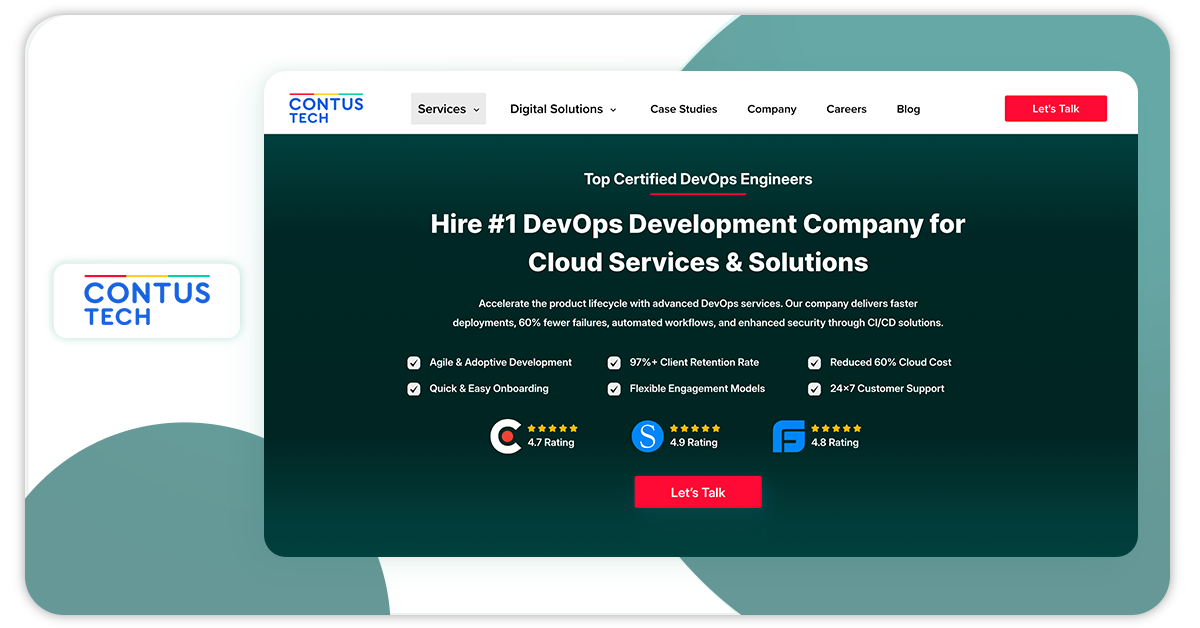Click the 'Hire #1 DevOps Development Company for' headline
The image size is (1200, 628).
698,224
